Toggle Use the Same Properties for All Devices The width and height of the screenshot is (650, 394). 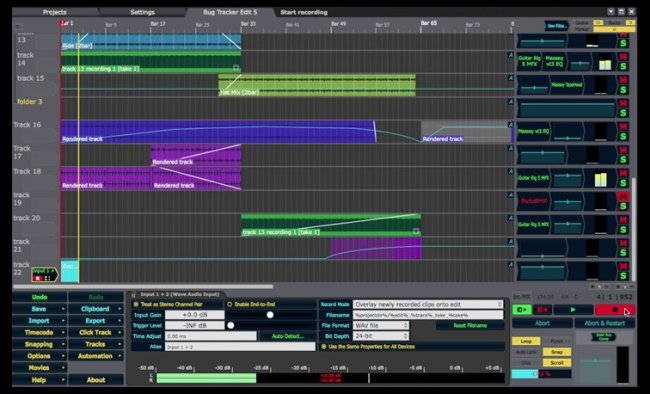pos(368,347)
